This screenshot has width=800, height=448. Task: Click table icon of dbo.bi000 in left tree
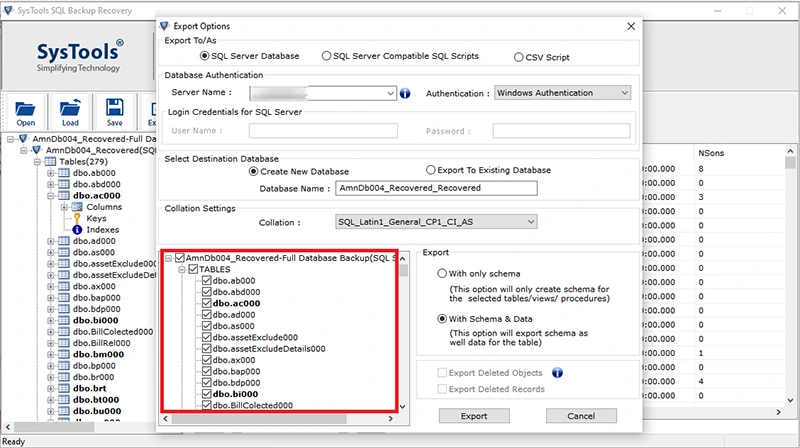[x=64, y=320]
